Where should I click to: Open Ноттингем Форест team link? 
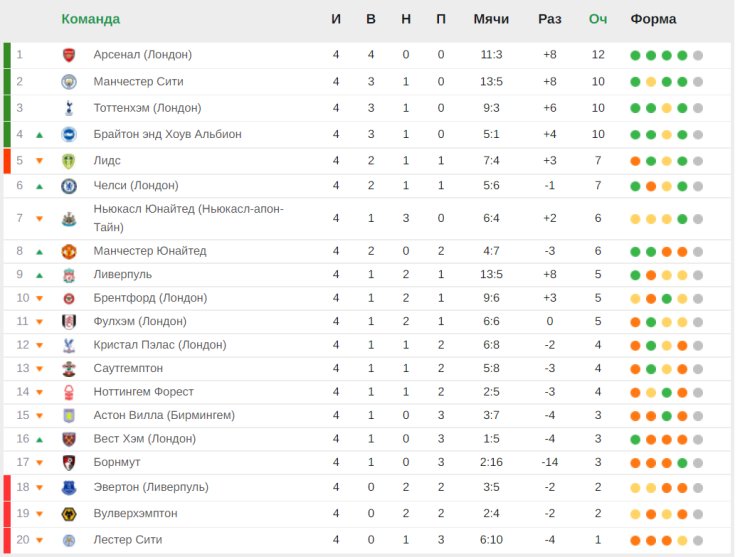click(x=143, y=392)
